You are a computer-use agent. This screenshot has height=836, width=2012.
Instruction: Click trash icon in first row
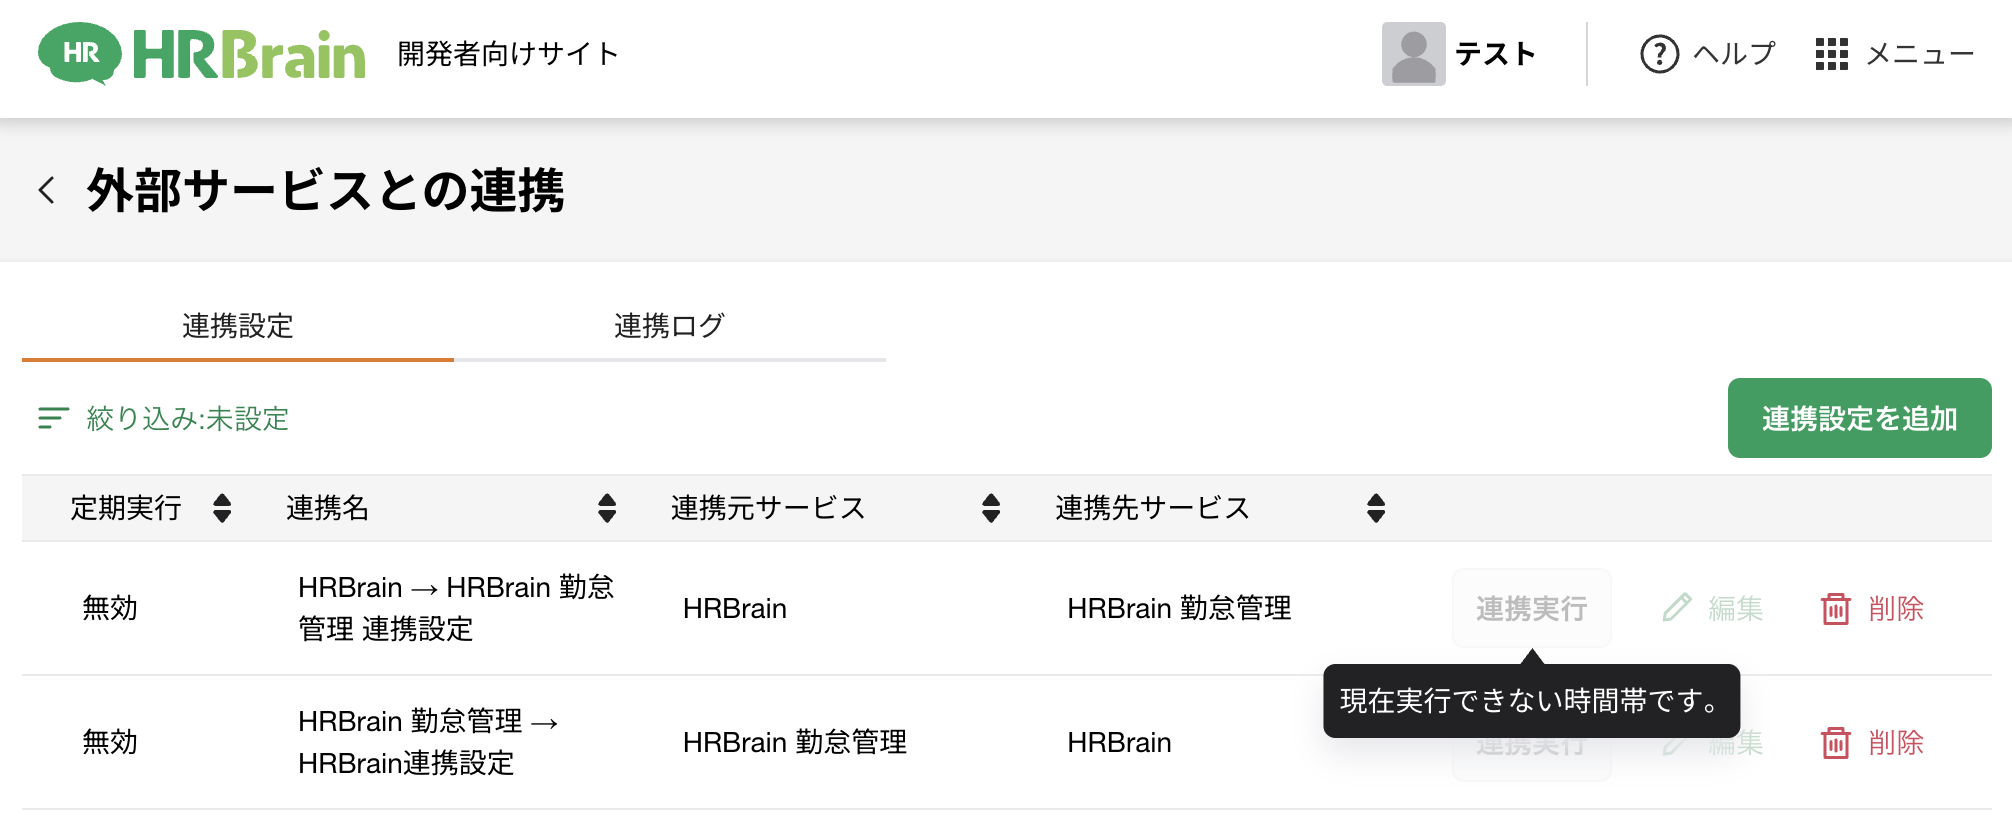pyautogui.click(x=1835, y=609)
